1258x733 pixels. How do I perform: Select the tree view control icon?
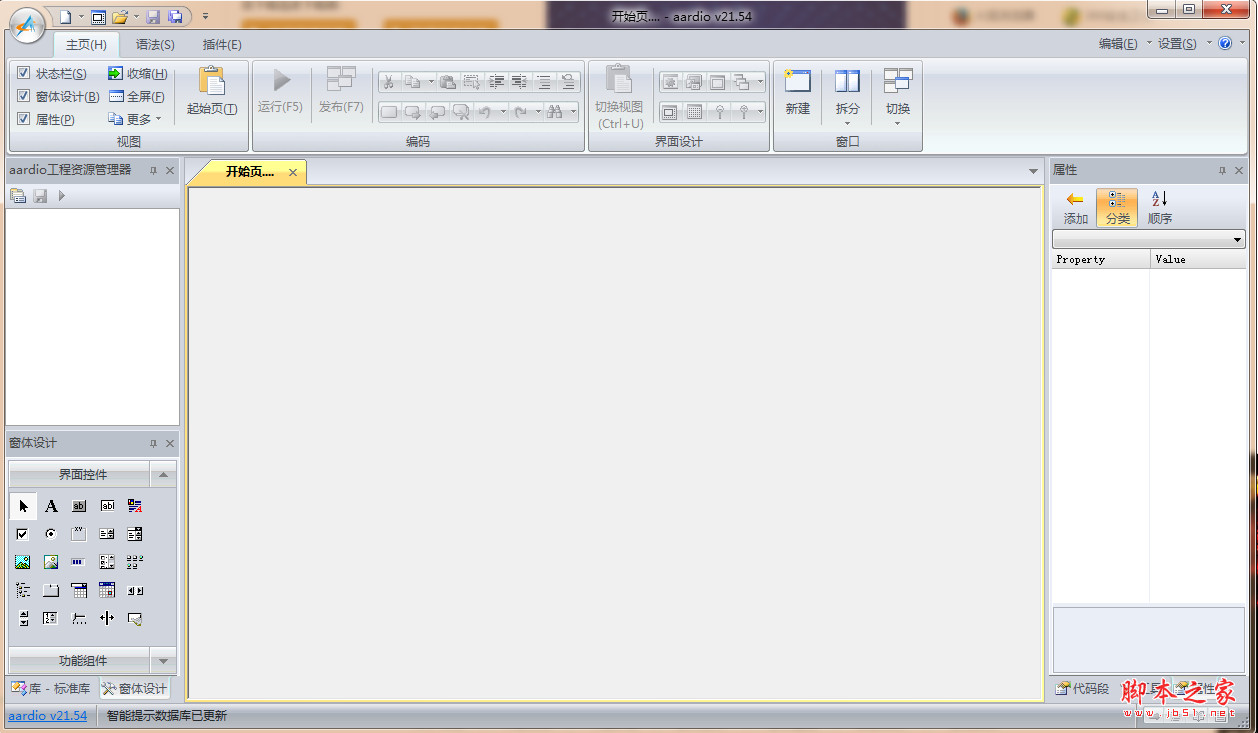click(23, 590)
